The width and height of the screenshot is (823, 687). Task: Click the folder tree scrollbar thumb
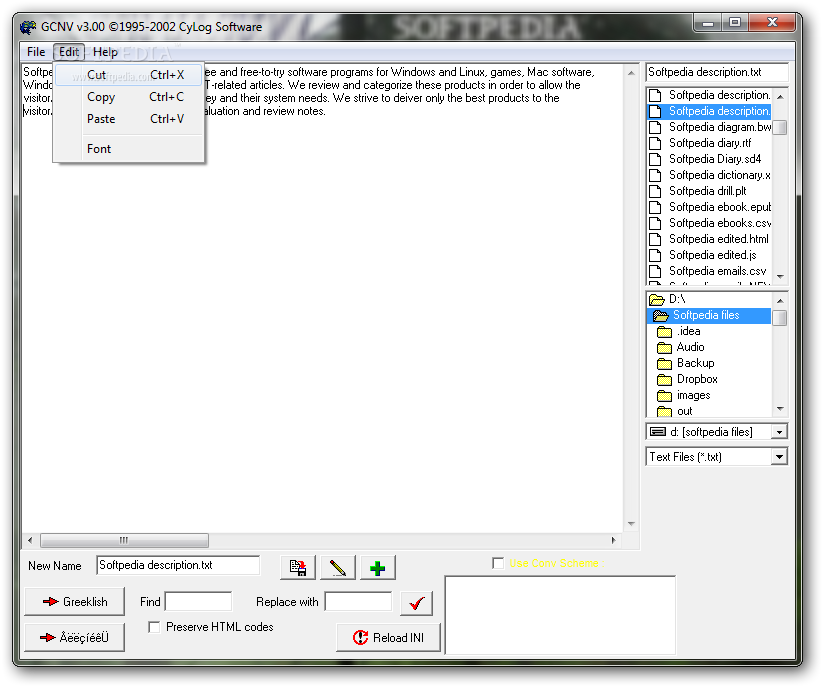tap(780, 318)
